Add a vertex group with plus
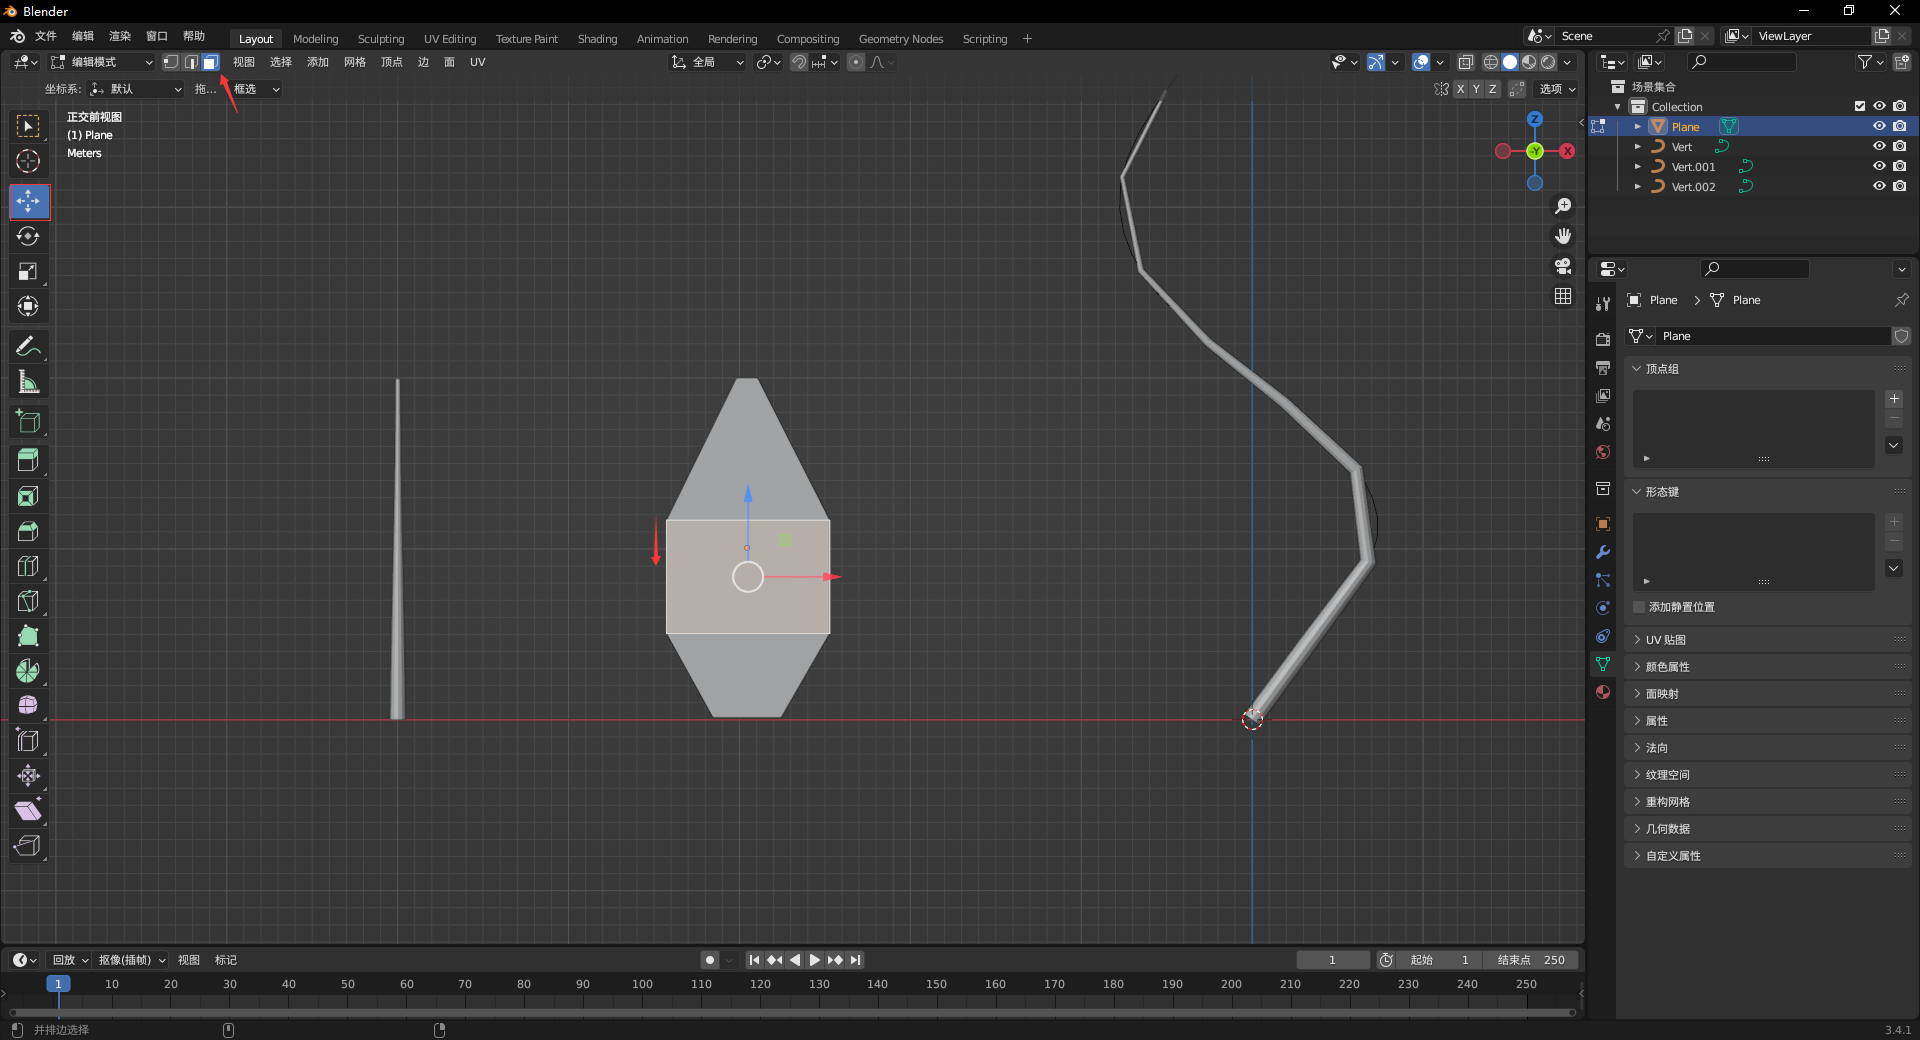This screenshot has height=1040, width=1920. (1894, 399)
